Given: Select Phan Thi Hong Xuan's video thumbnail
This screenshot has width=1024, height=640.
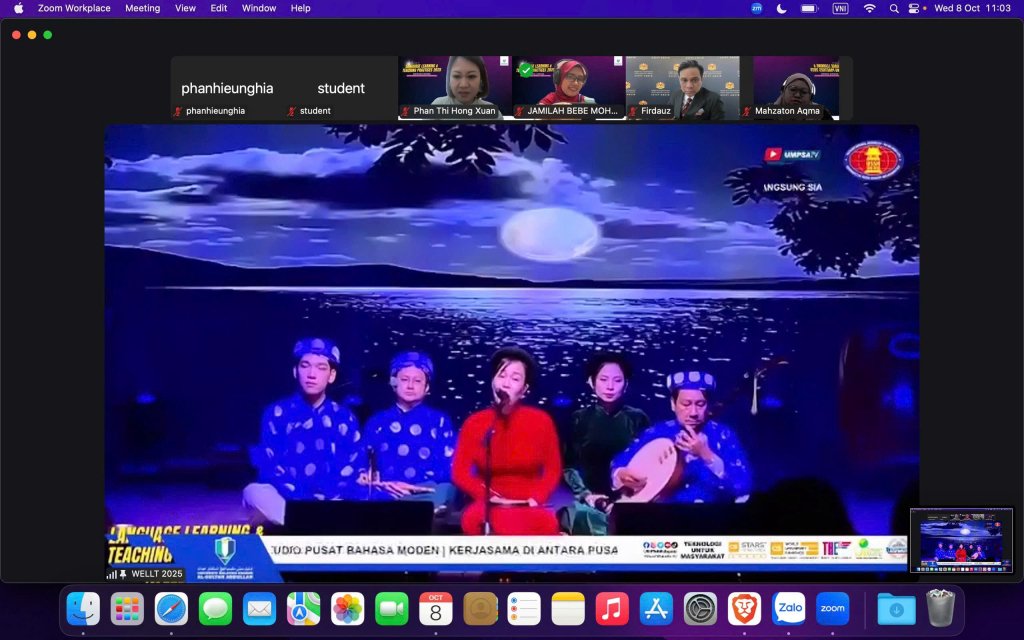Looking at the screenshot, I should 455,88.
